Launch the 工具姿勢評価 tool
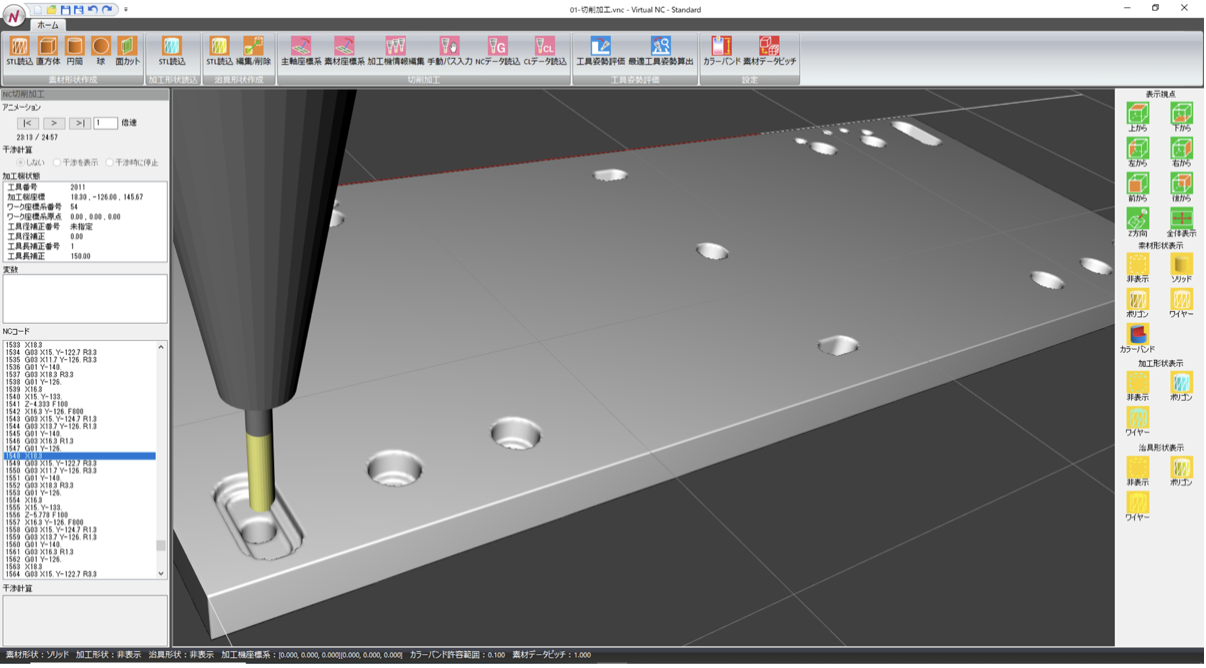The image size is (1206, 668). [600, 48]
